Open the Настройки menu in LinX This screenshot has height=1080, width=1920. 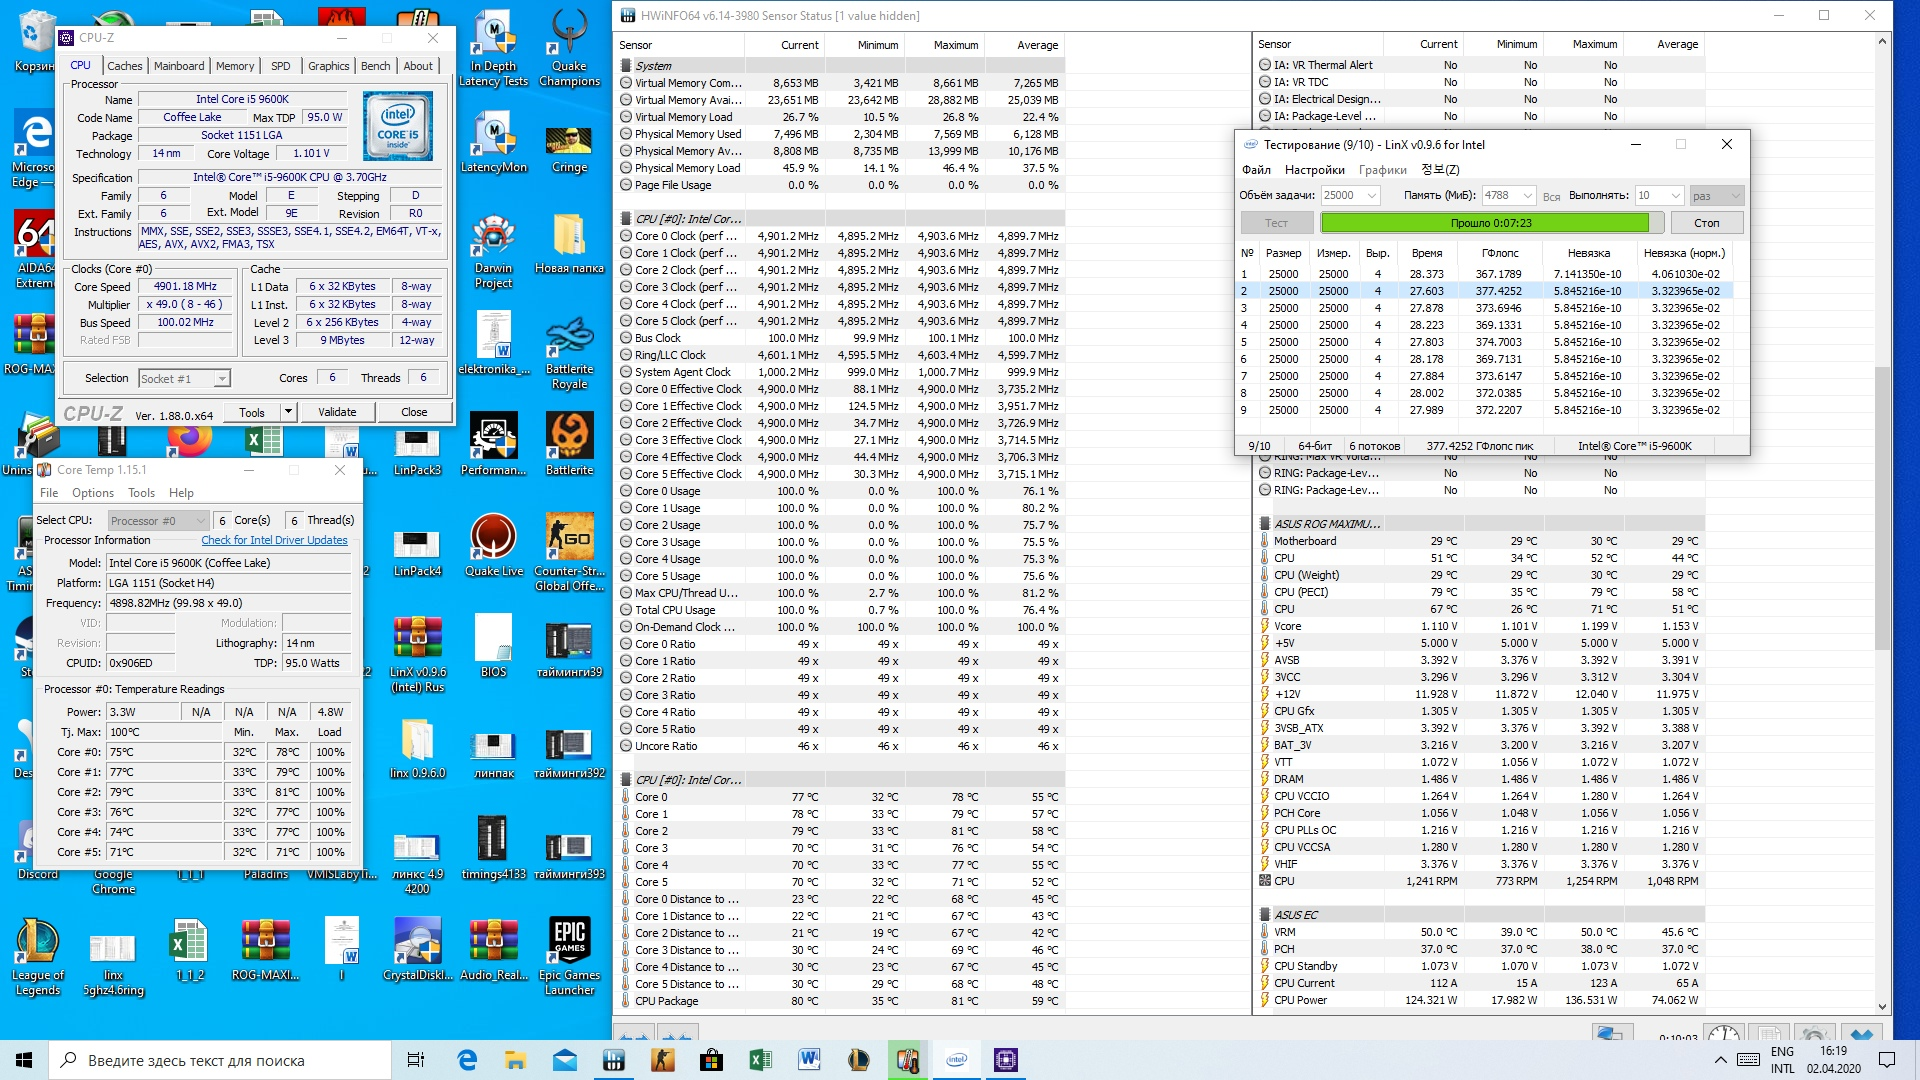[x=1314, y=170]
